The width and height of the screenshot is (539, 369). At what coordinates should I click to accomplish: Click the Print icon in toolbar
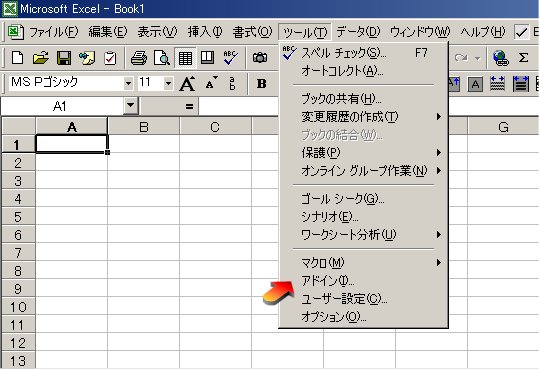pyautogui.click(x=139, y=58)
